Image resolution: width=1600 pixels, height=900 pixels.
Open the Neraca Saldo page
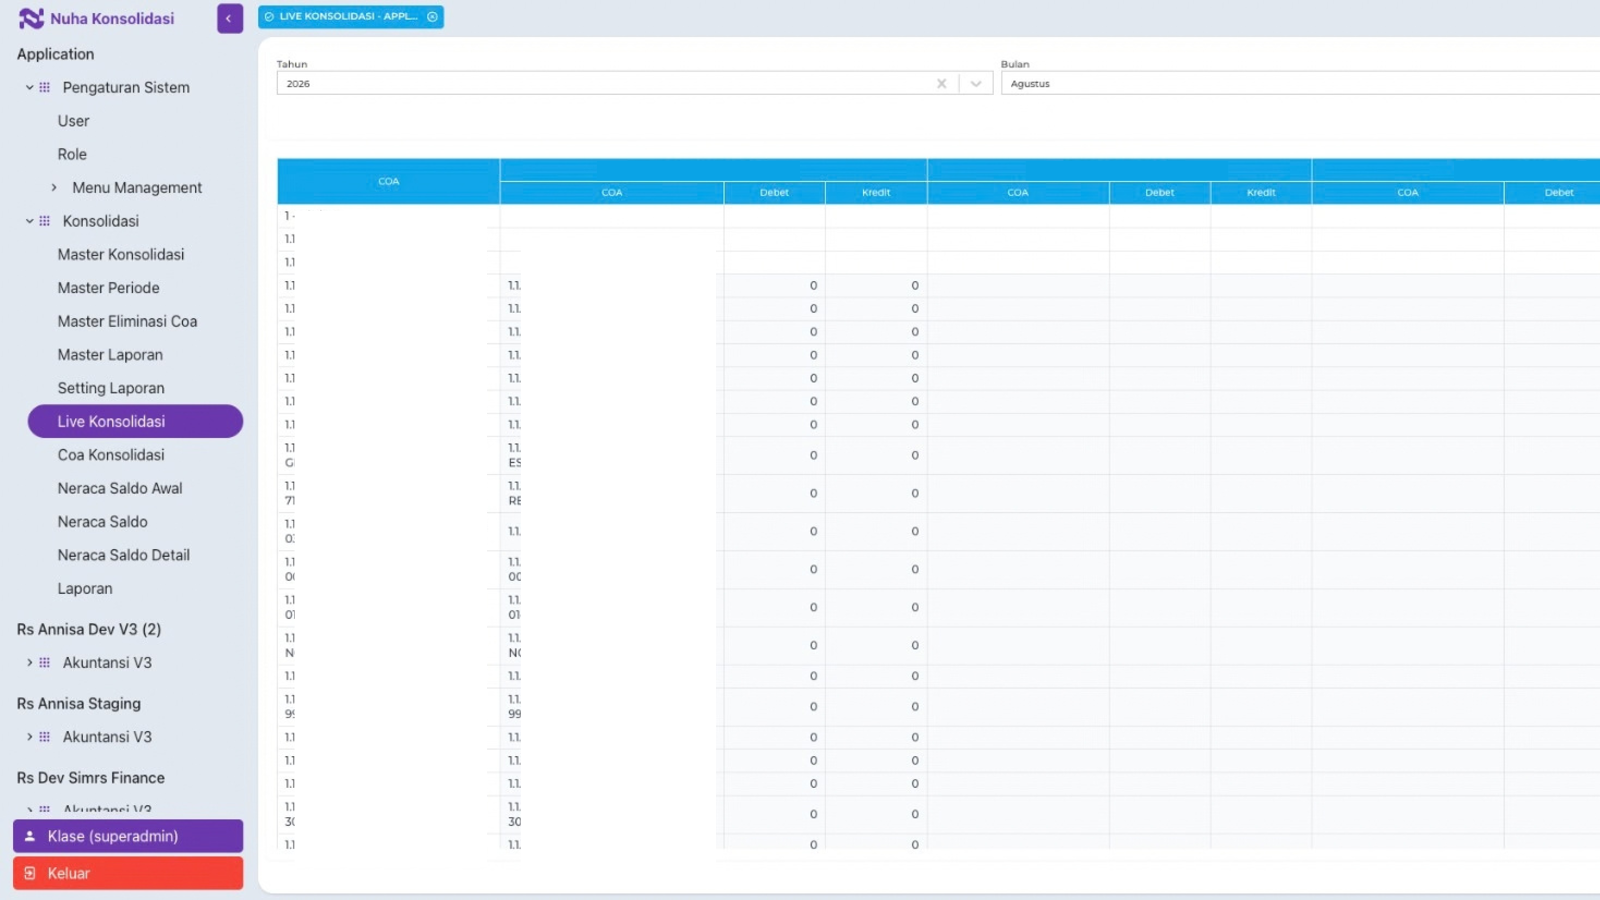tap(102, 522)
